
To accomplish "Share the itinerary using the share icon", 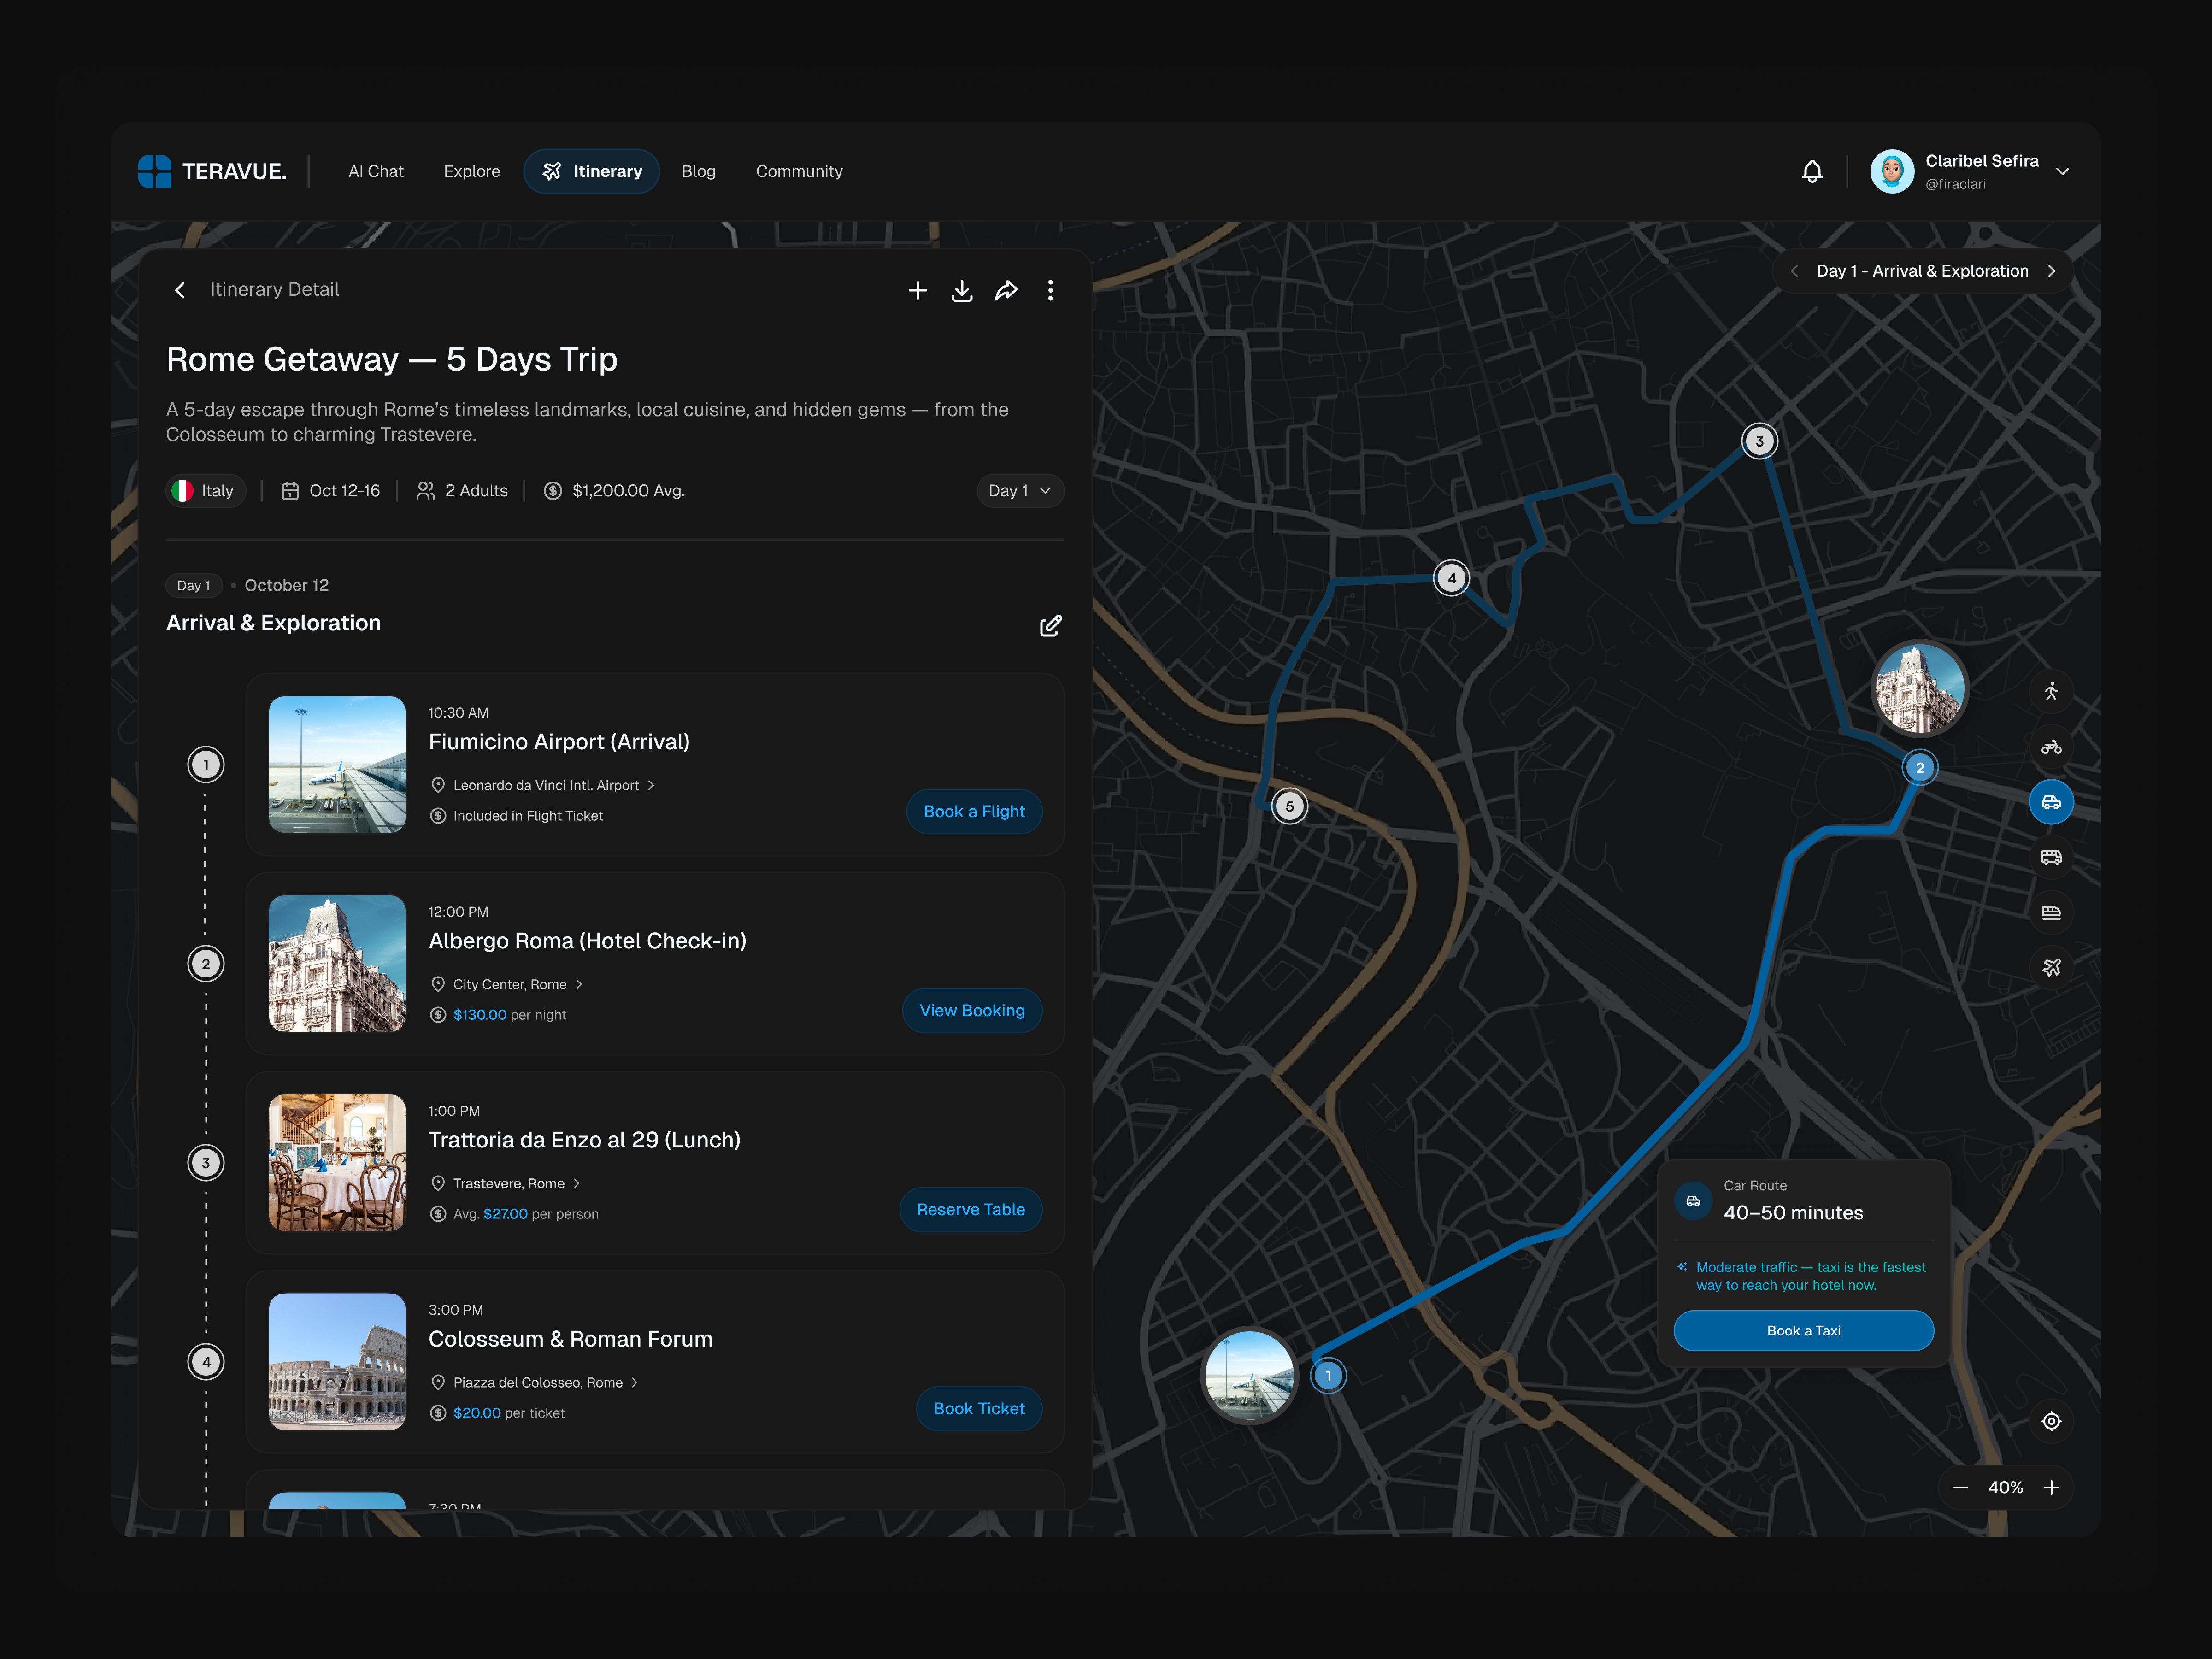I will point(1006,290).
